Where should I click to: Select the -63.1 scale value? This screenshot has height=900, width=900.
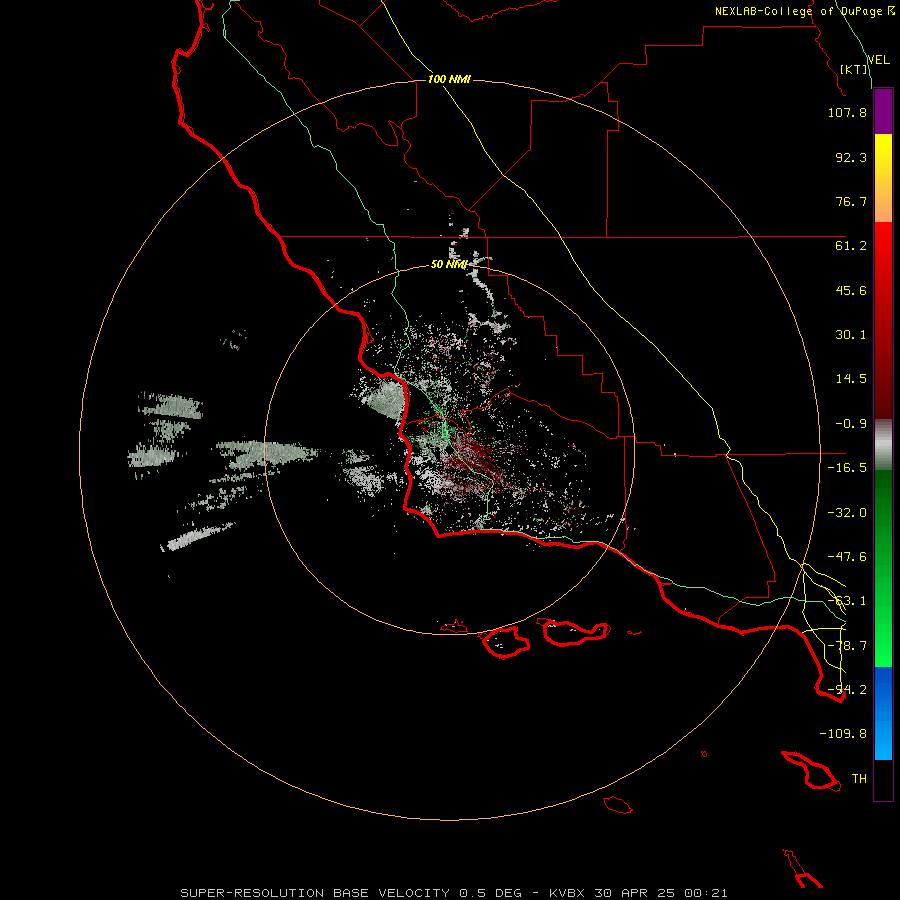847,601
